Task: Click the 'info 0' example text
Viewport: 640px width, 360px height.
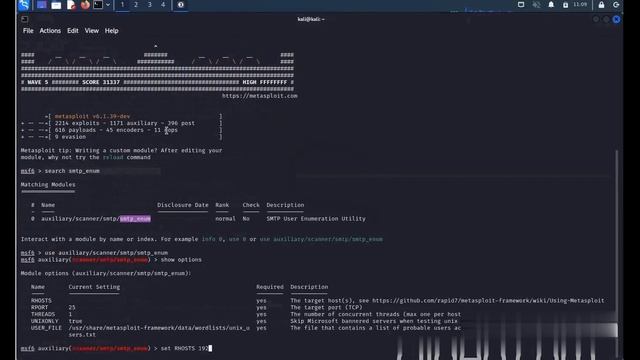Action: coord(212,239)
